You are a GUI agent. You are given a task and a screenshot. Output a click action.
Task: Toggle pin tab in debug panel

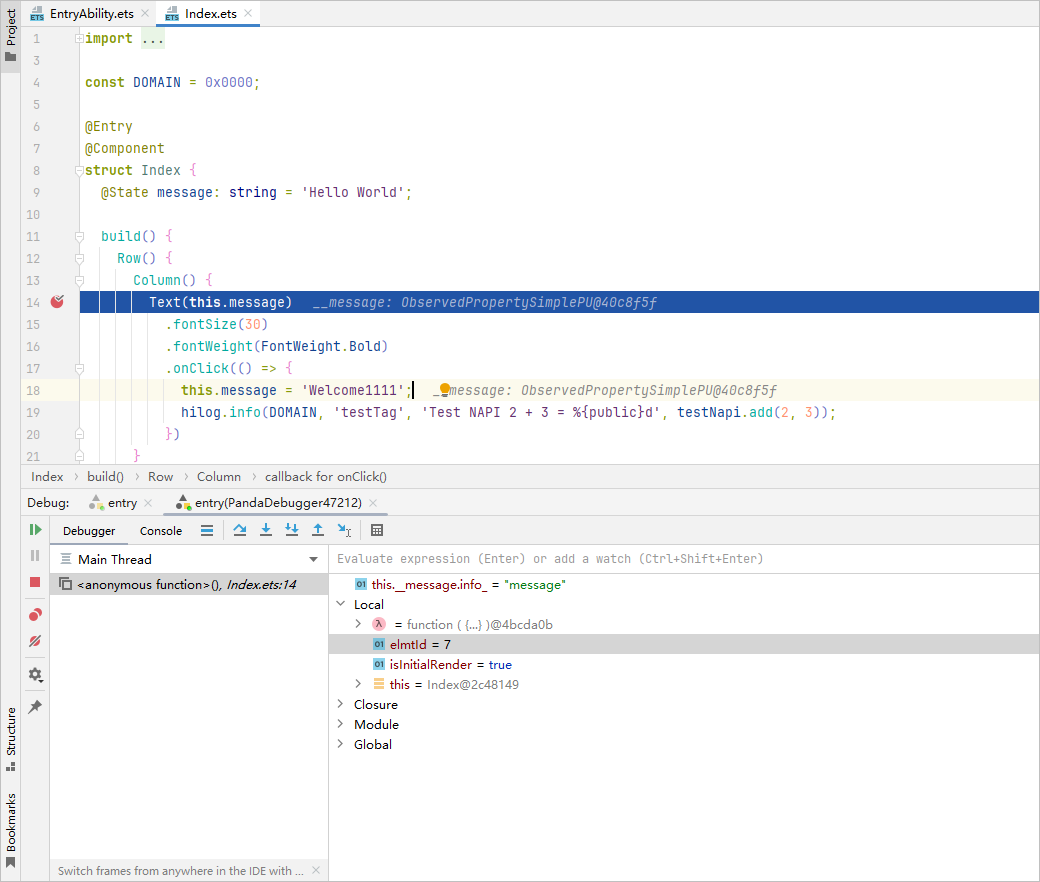point(35,707)
